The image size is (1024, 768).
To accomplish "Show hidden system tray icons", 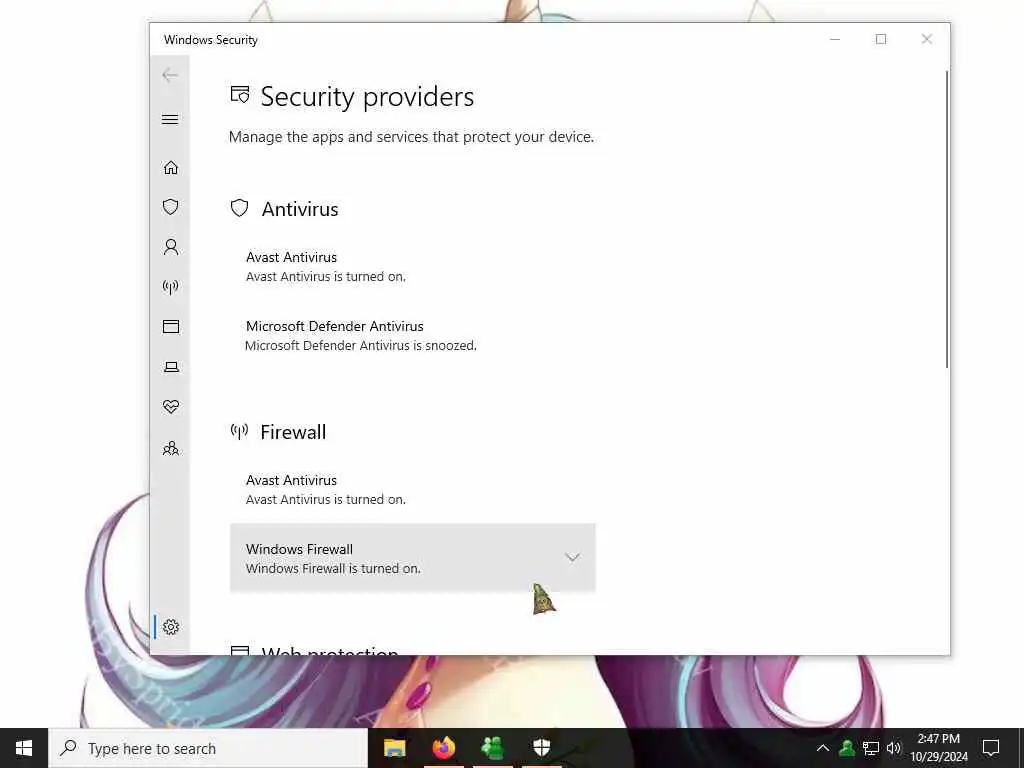I will point(823,748).
